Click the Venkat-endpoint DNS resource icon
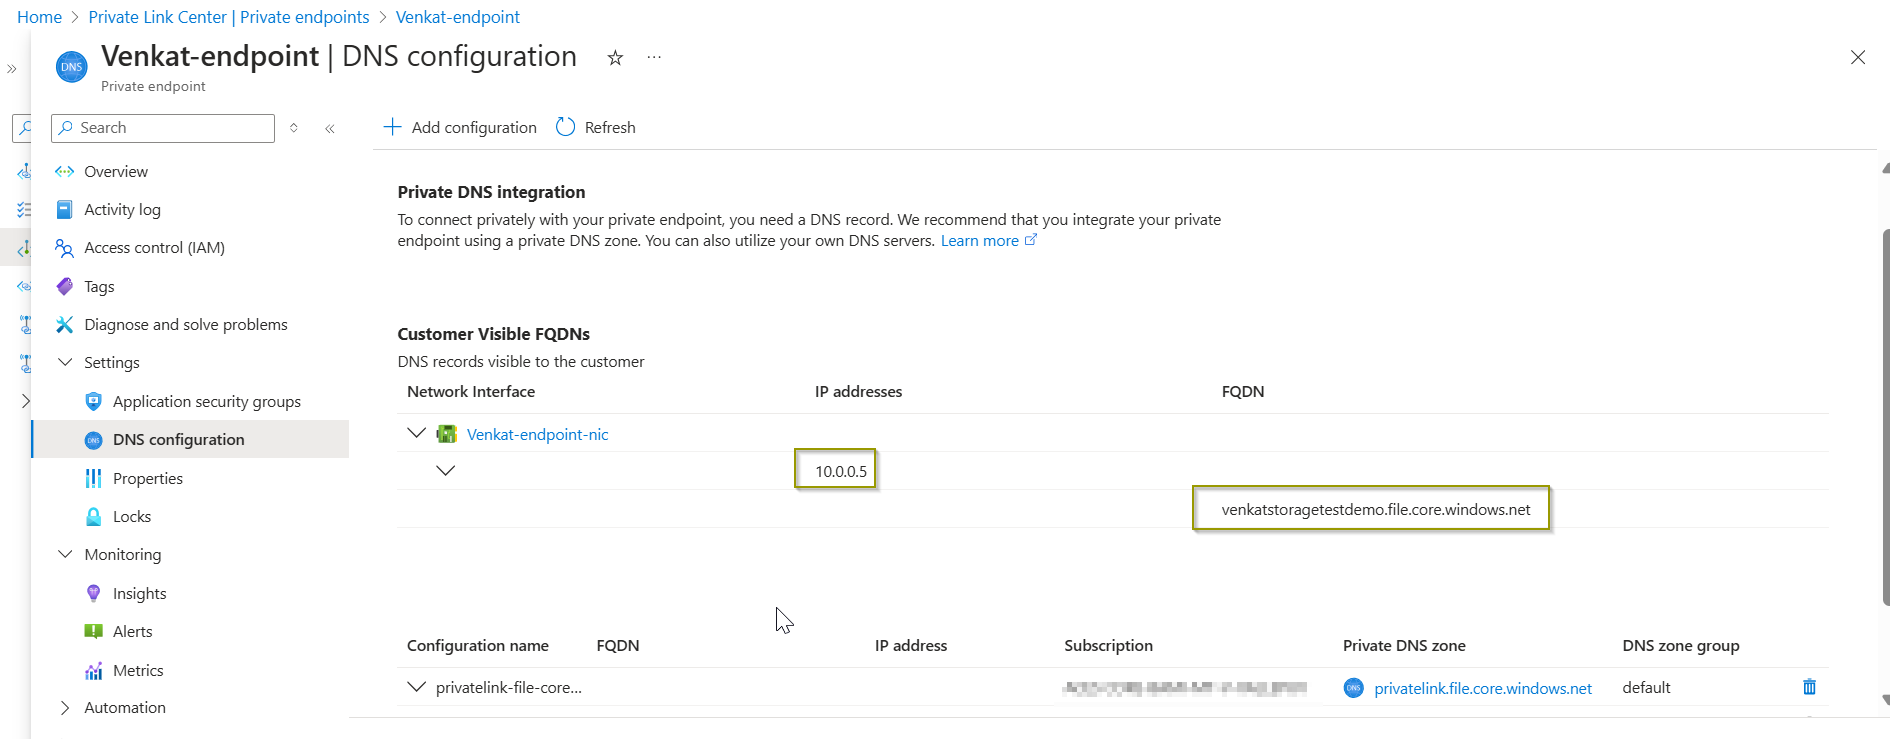This screenshot has width=1890, height=739. click(x=71, y=67)
